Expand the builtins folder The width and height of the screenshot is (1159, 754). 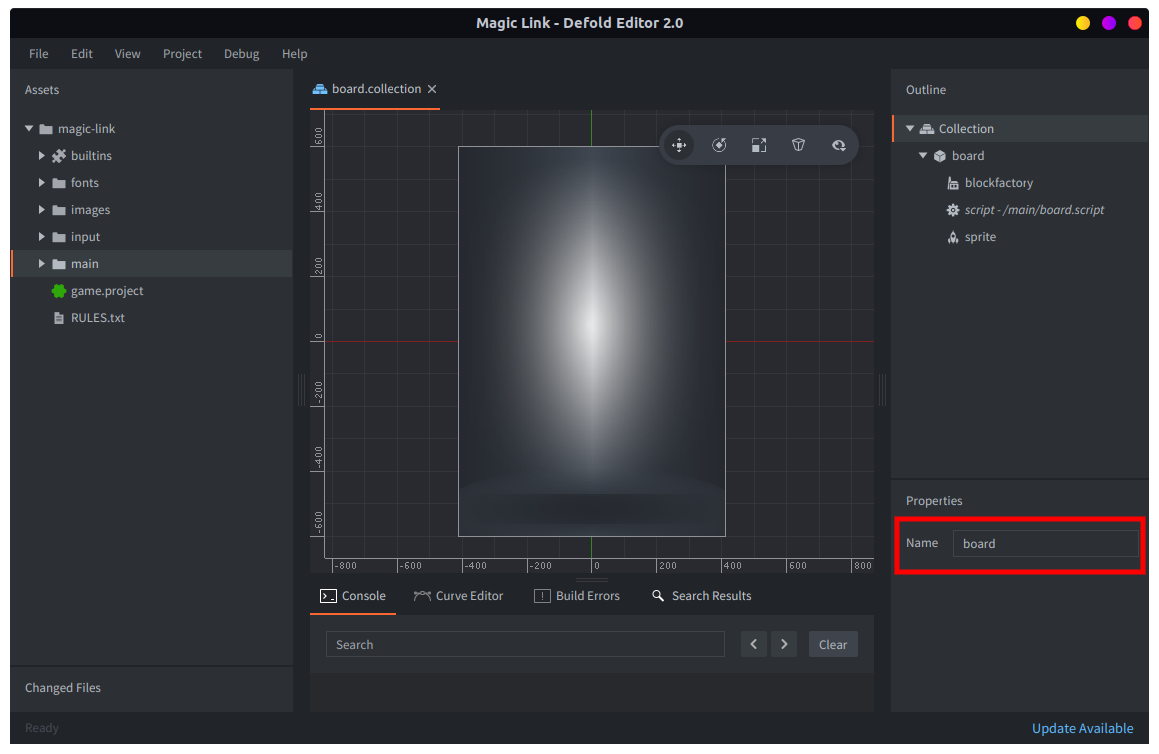coord(42,156)
